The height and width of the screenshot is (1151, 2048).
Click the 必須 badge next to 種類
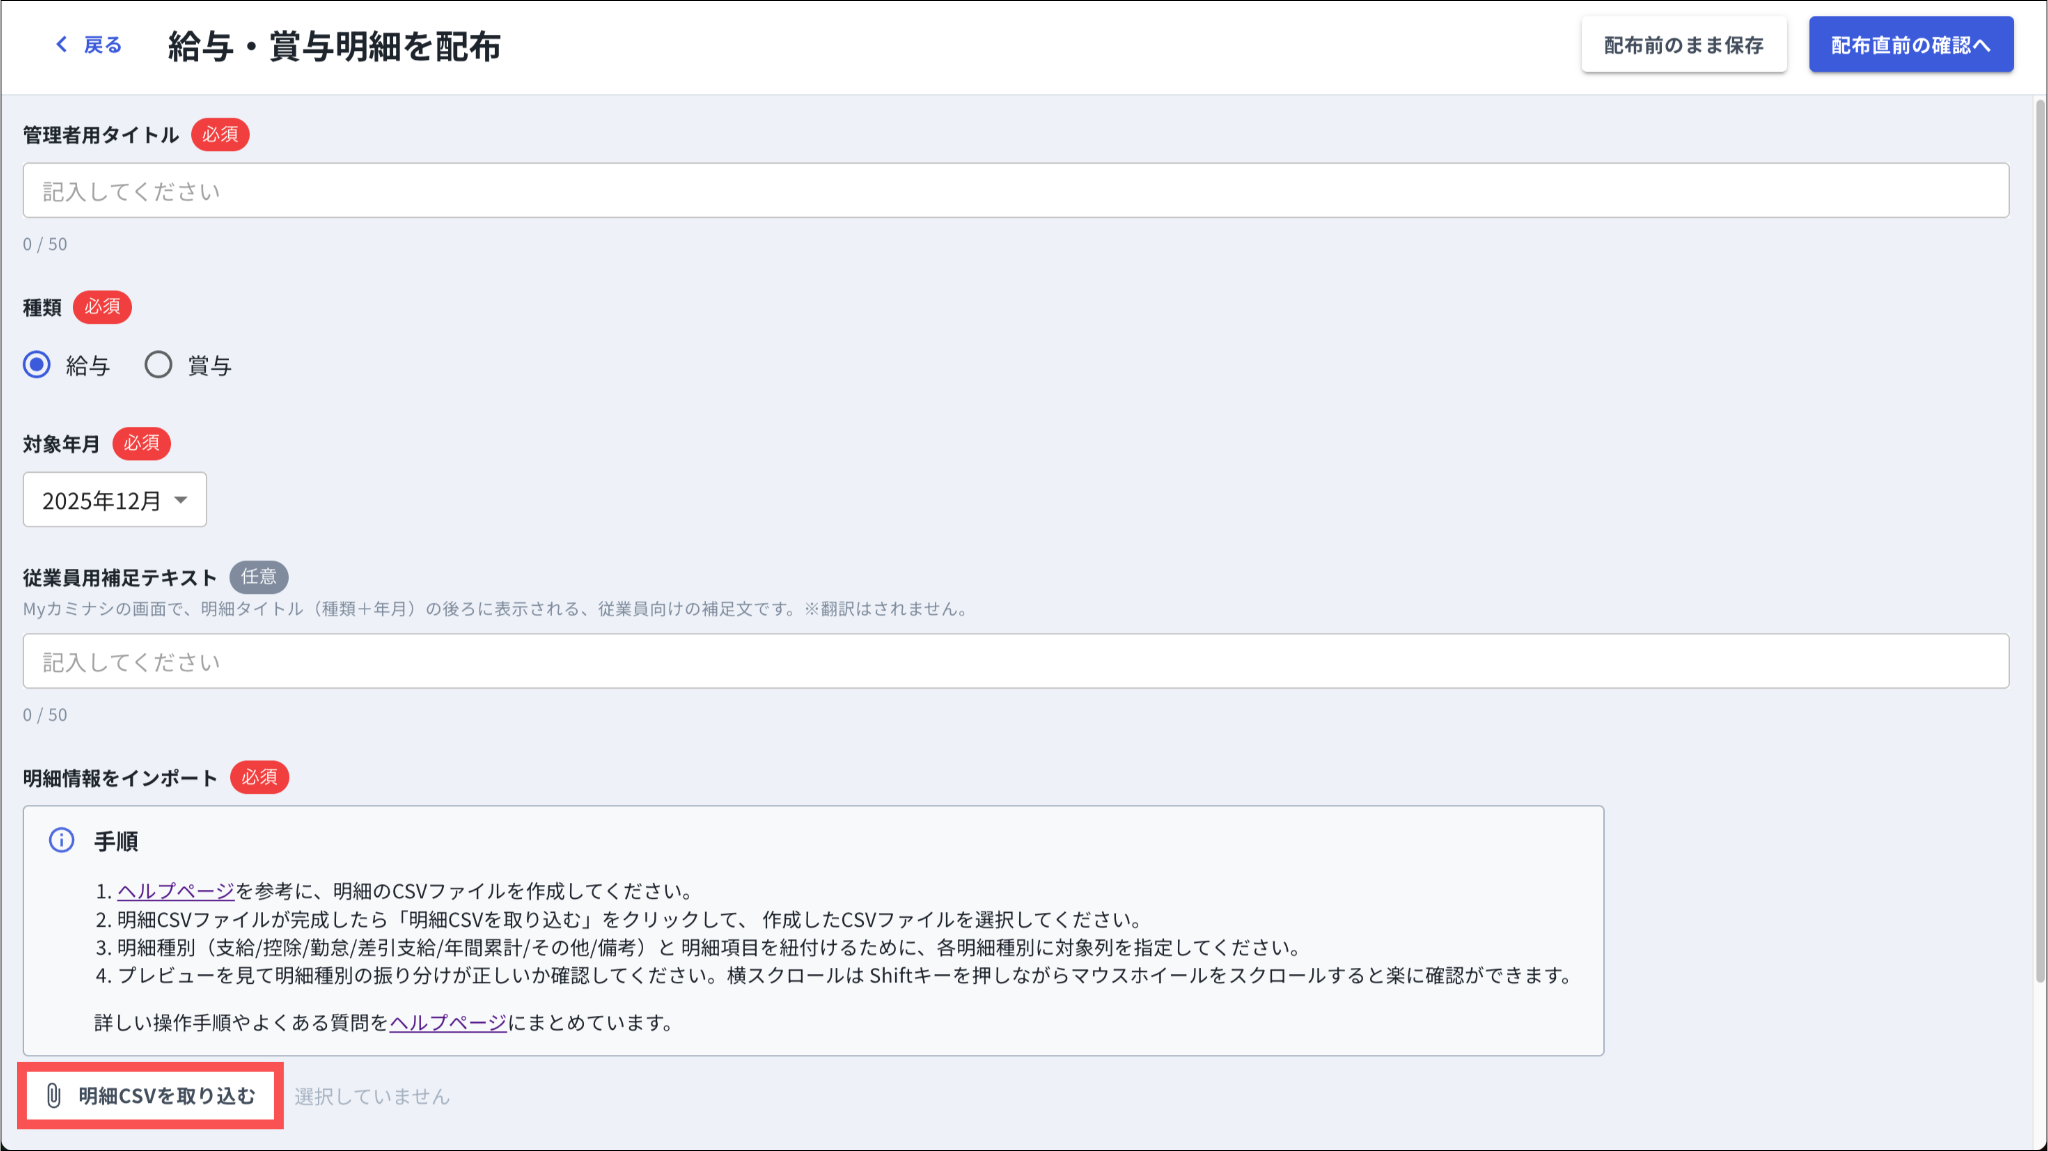102,307
